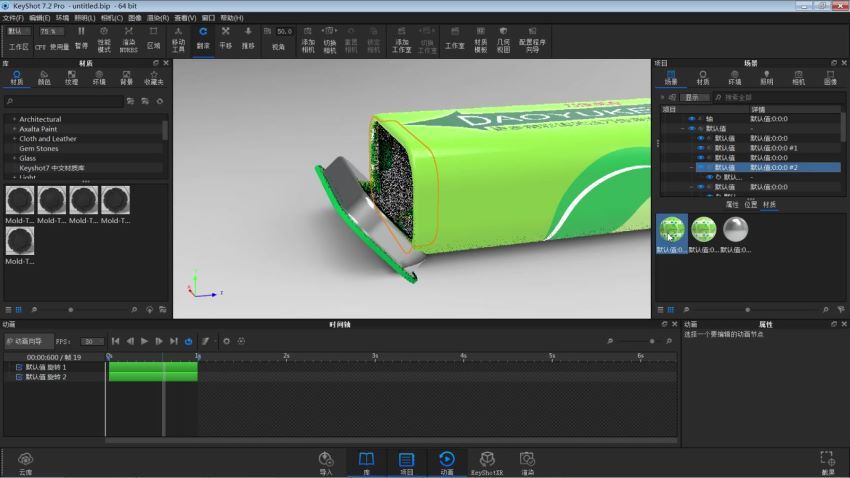
Task: Click the CPU 使用量 toolbar item
Action: (x=52, y=47)
